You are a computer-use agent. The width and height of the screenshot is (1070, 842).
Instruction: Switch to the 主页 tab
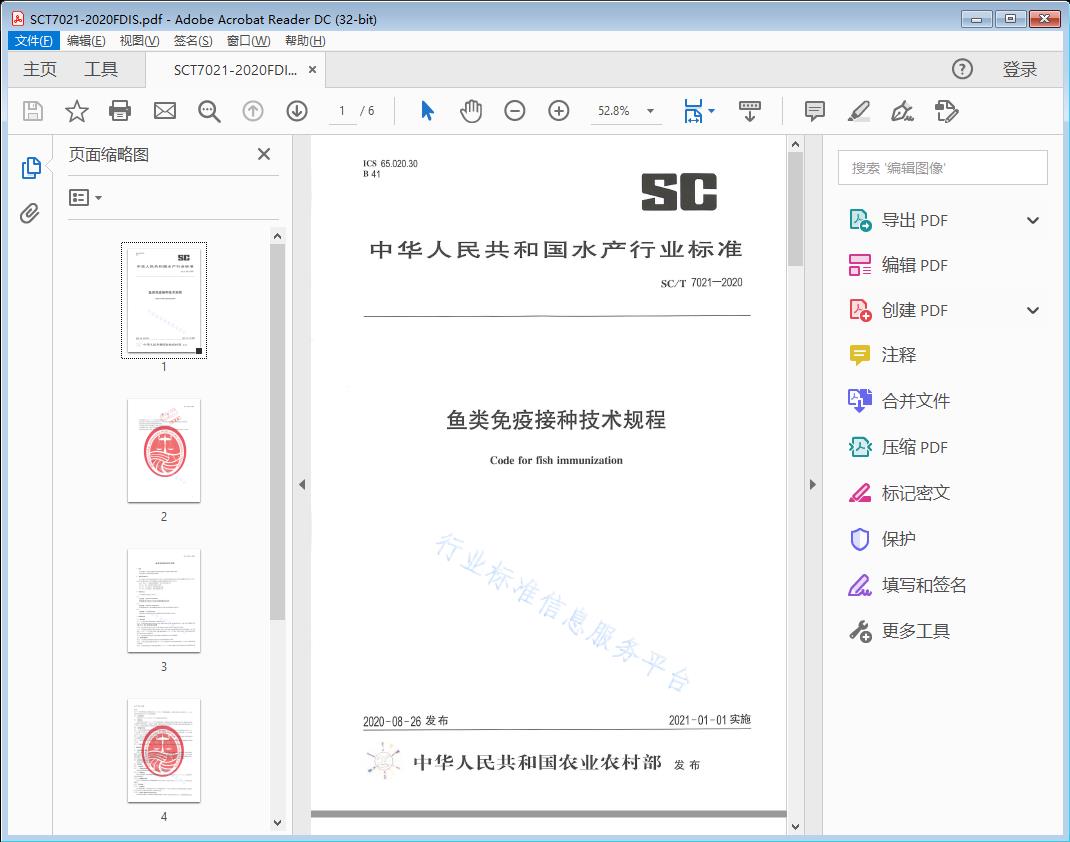tap(39, 69)
